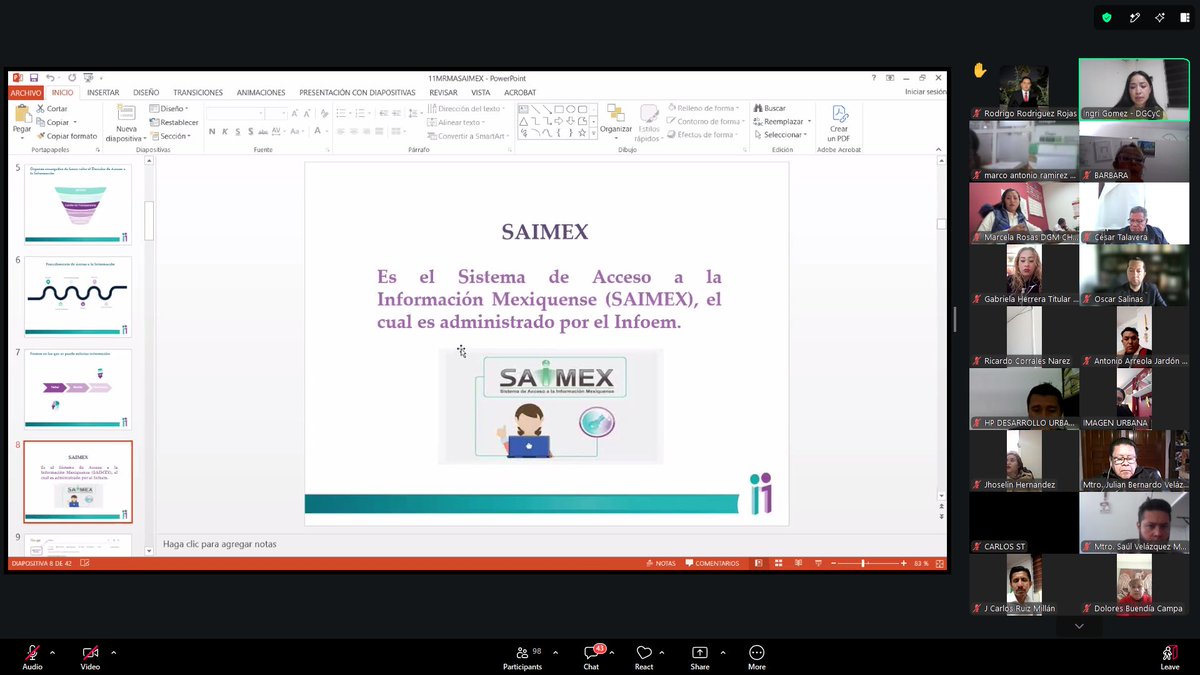Switch to slide sorter view icon
The image size is (1200, 675).
[779, 563]
